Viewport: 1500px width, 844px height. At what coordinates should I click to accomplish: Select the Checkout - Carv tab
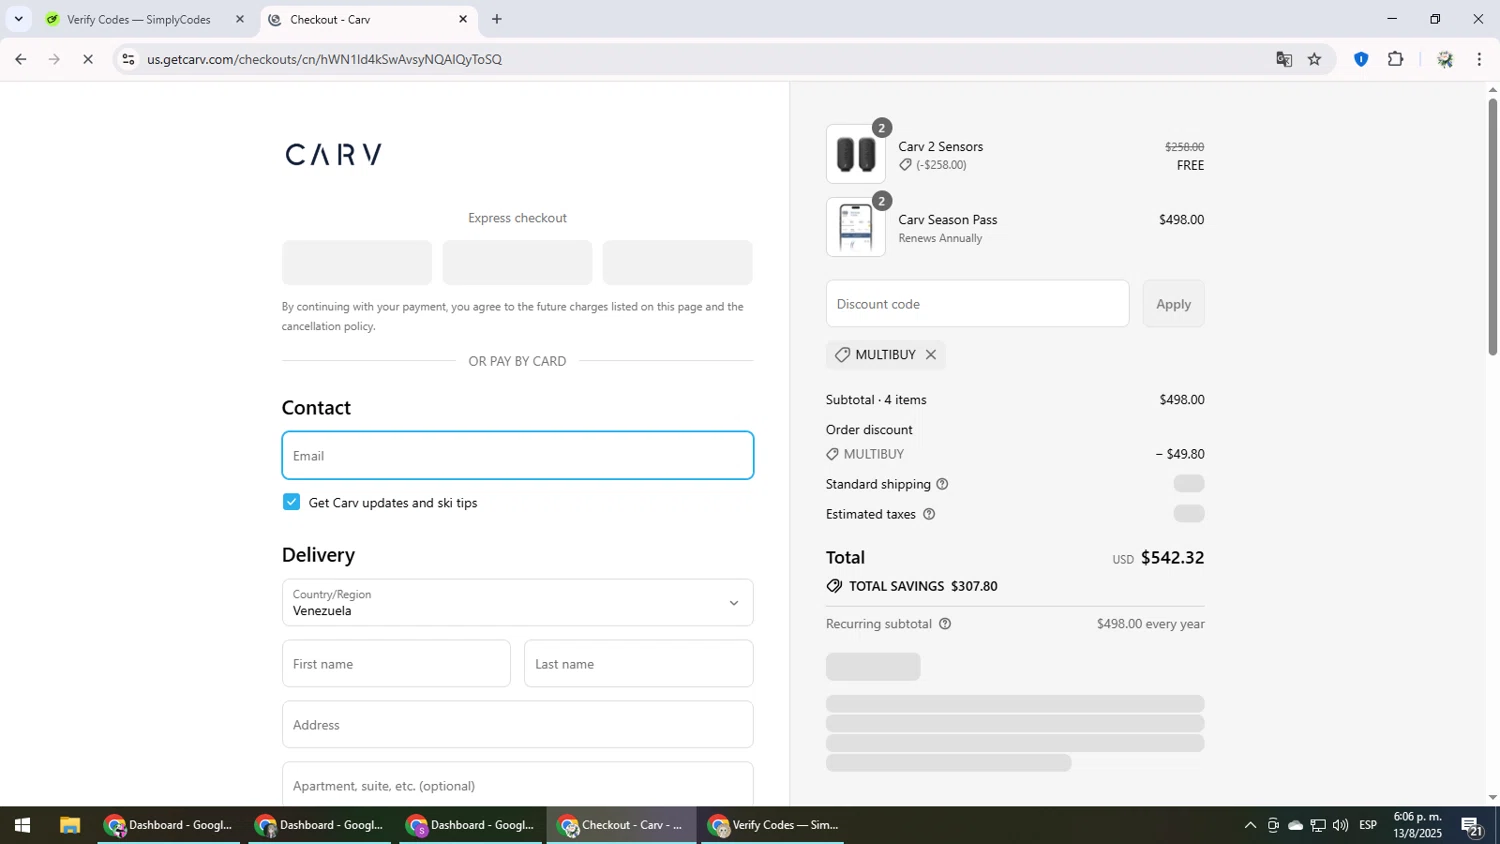(x=369, y=19)
